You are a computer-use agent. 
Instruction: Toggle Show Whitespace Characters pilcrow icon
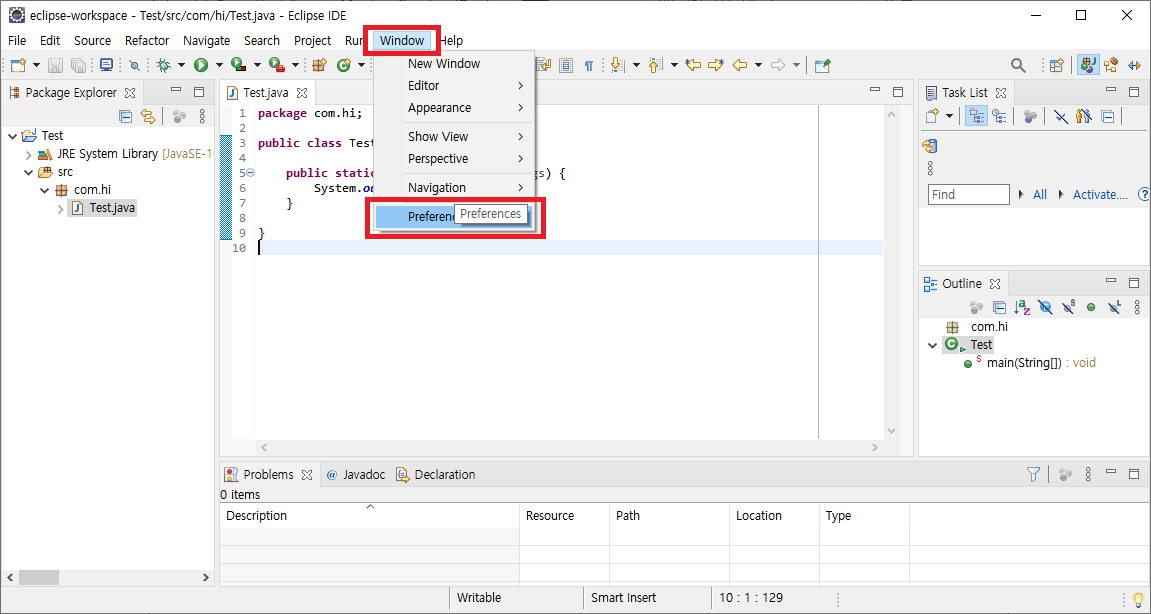point(589,65)
